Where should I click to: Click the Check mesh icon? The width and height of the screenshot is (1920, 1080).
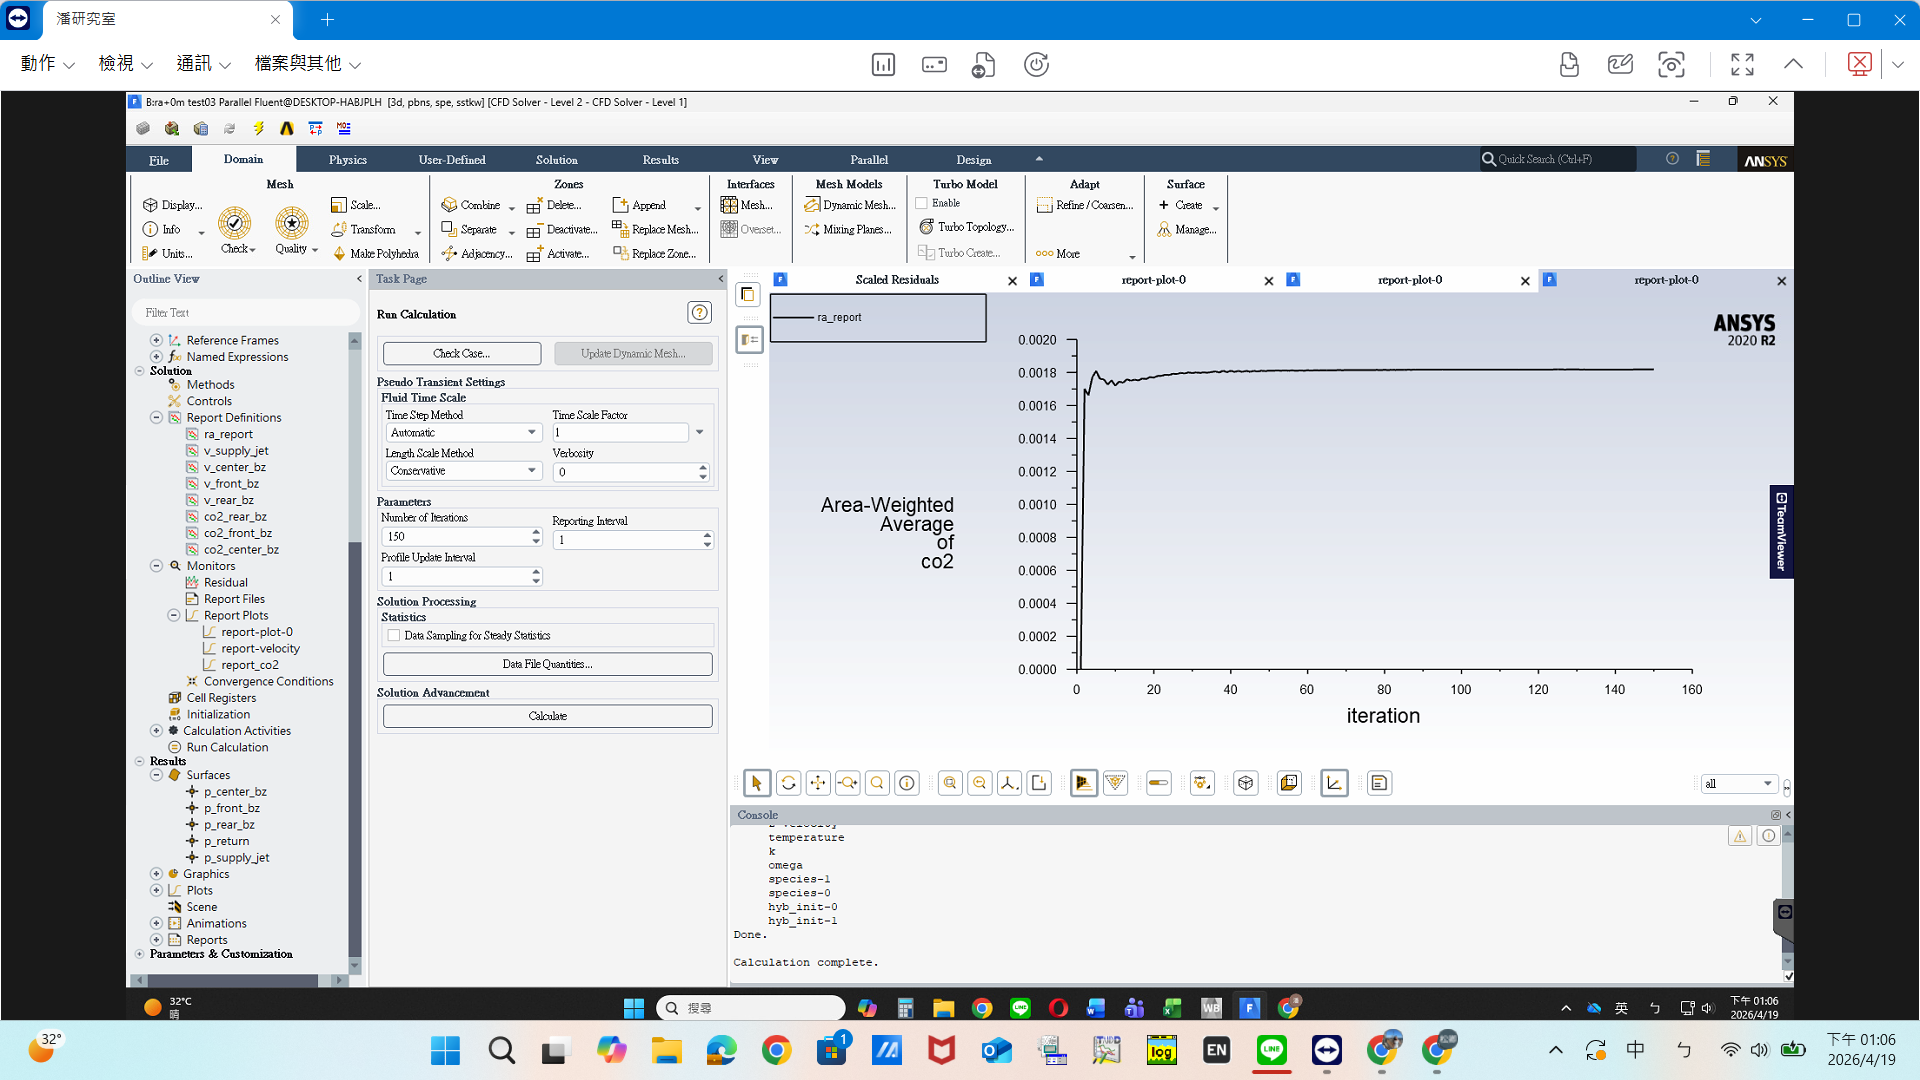click(235, 224)
